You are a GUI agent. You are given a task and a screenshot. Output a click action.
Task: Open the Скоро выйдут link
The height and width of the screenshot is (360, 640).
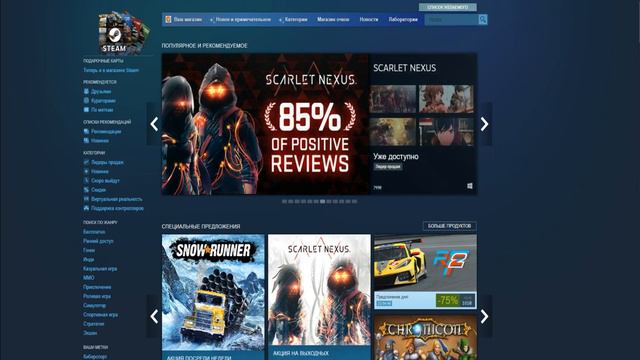(x=105, y=180)
